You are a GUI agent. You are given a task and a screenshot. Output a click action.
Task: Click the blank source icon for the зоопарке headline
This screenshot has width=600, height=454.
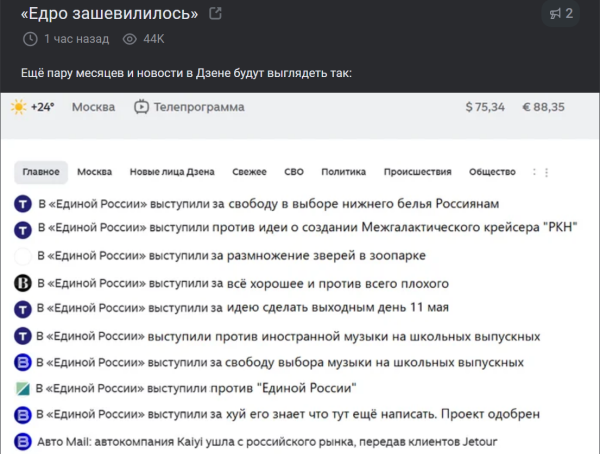click(23, 256)
